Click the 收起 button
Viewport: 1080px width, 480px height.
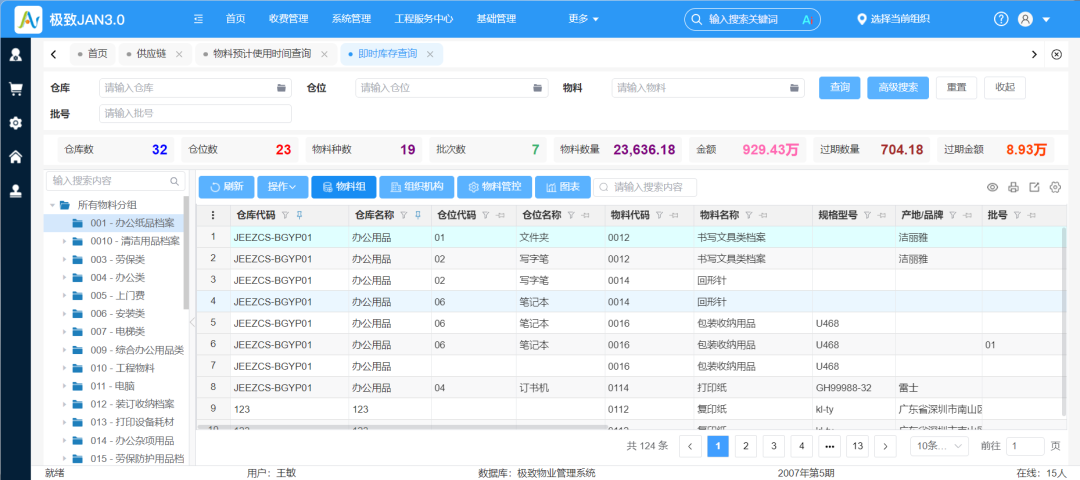pyautogui.click(x=1005, y=87)
